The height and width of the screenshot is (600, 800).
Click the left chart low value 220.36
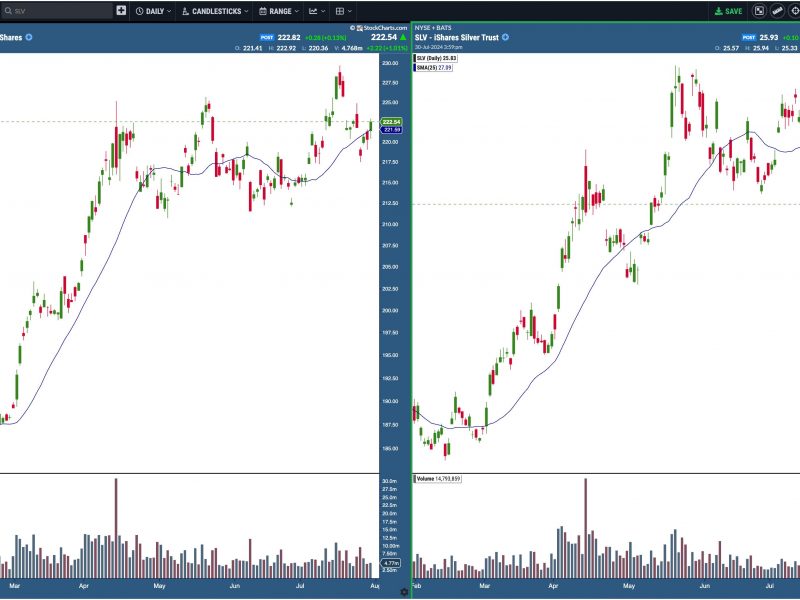[318, 48]
